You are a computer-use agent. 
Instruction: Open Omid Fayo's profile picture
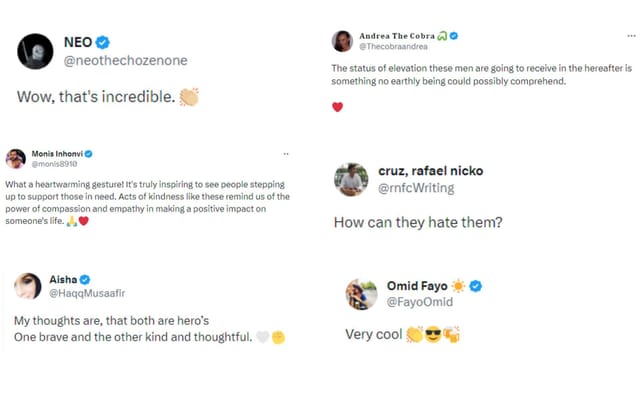point(361,294)
